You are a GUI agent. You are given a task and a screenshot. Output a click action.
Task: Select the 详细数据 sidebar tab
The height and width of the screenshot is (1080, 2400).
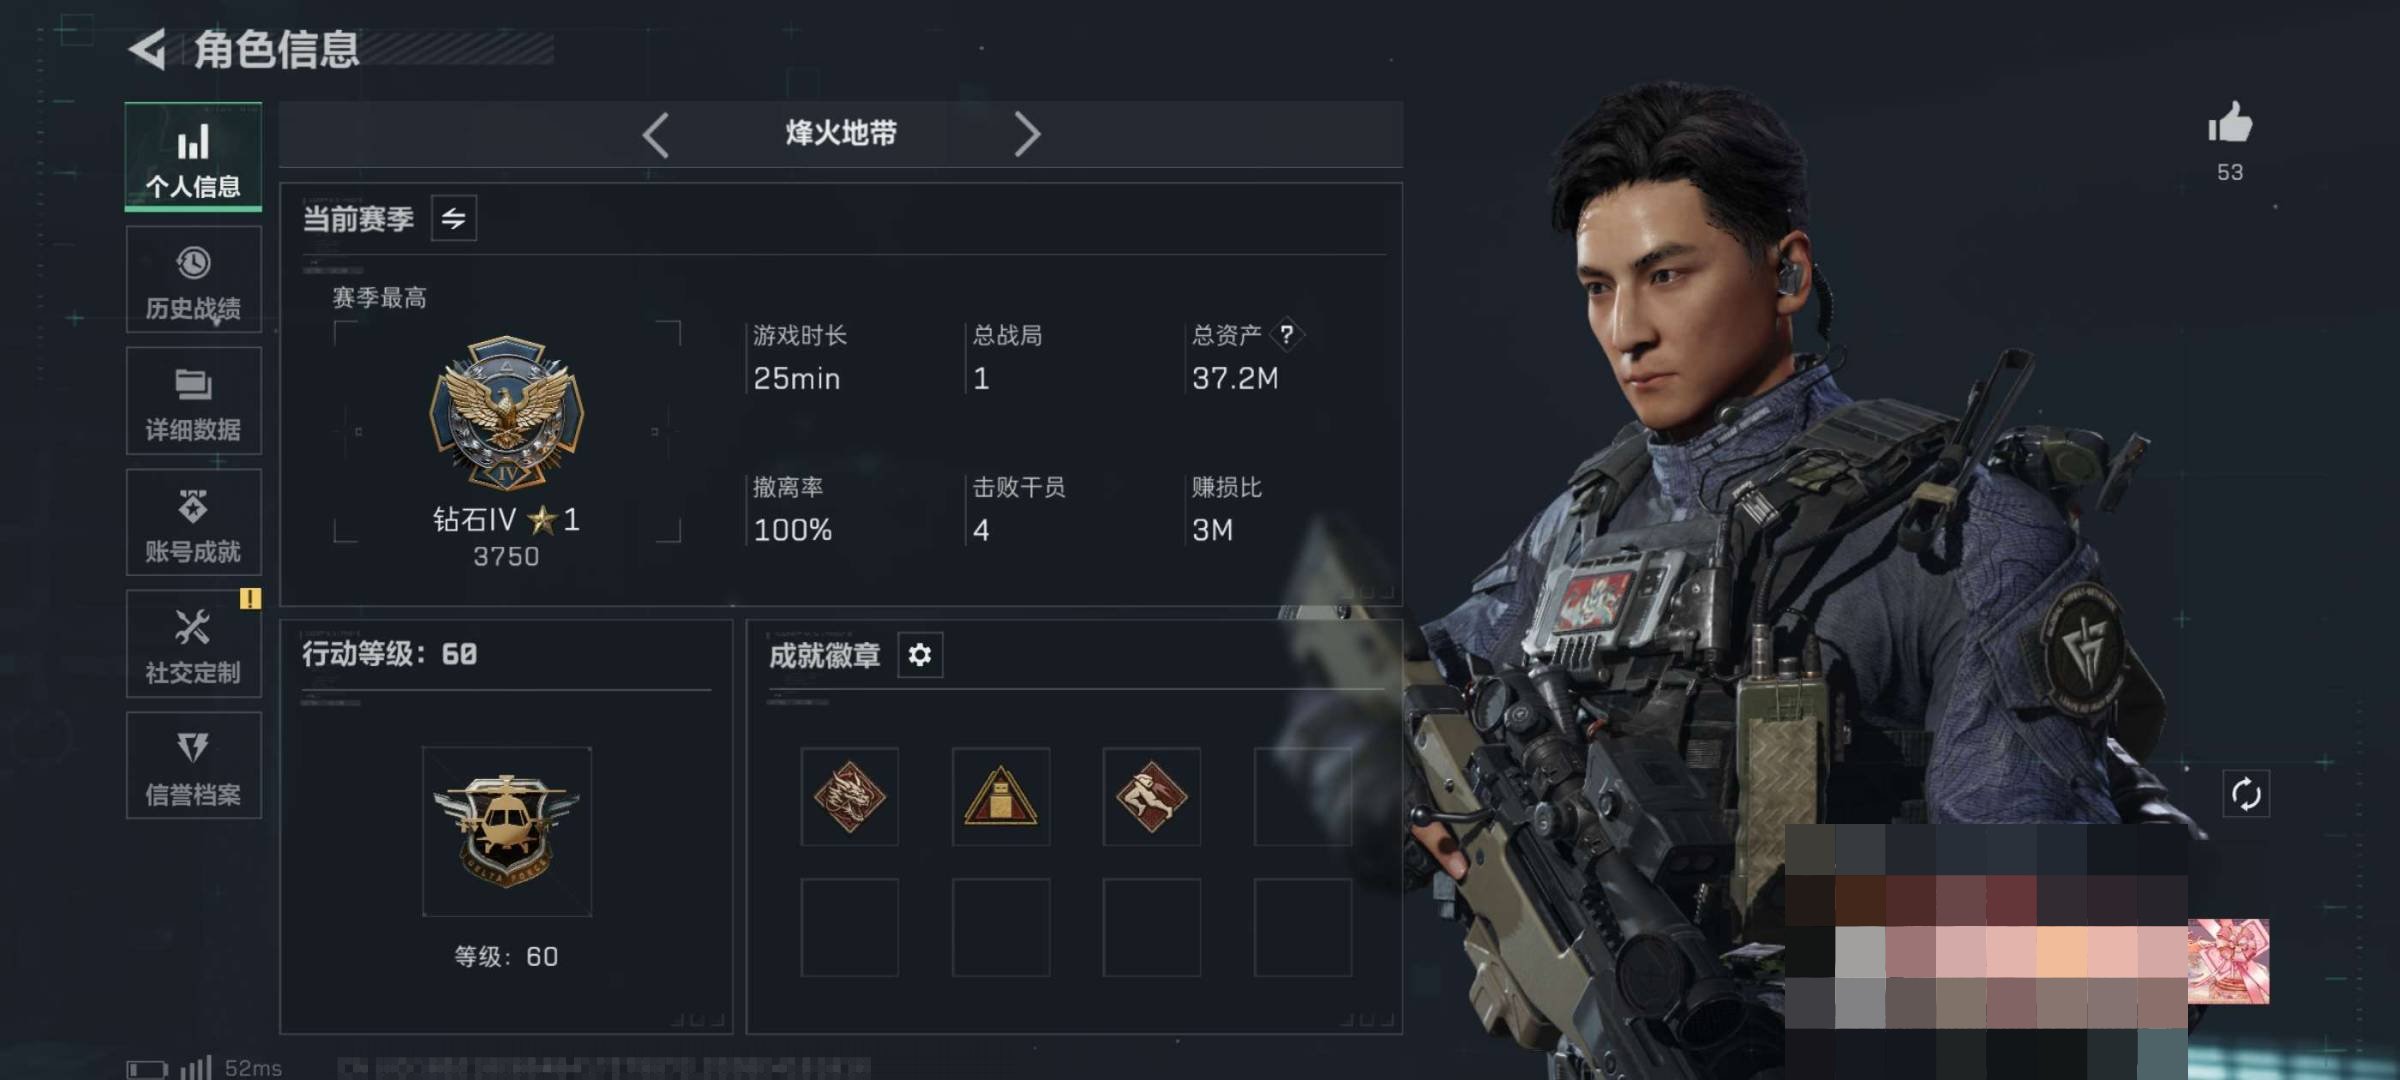pos(193,401)
